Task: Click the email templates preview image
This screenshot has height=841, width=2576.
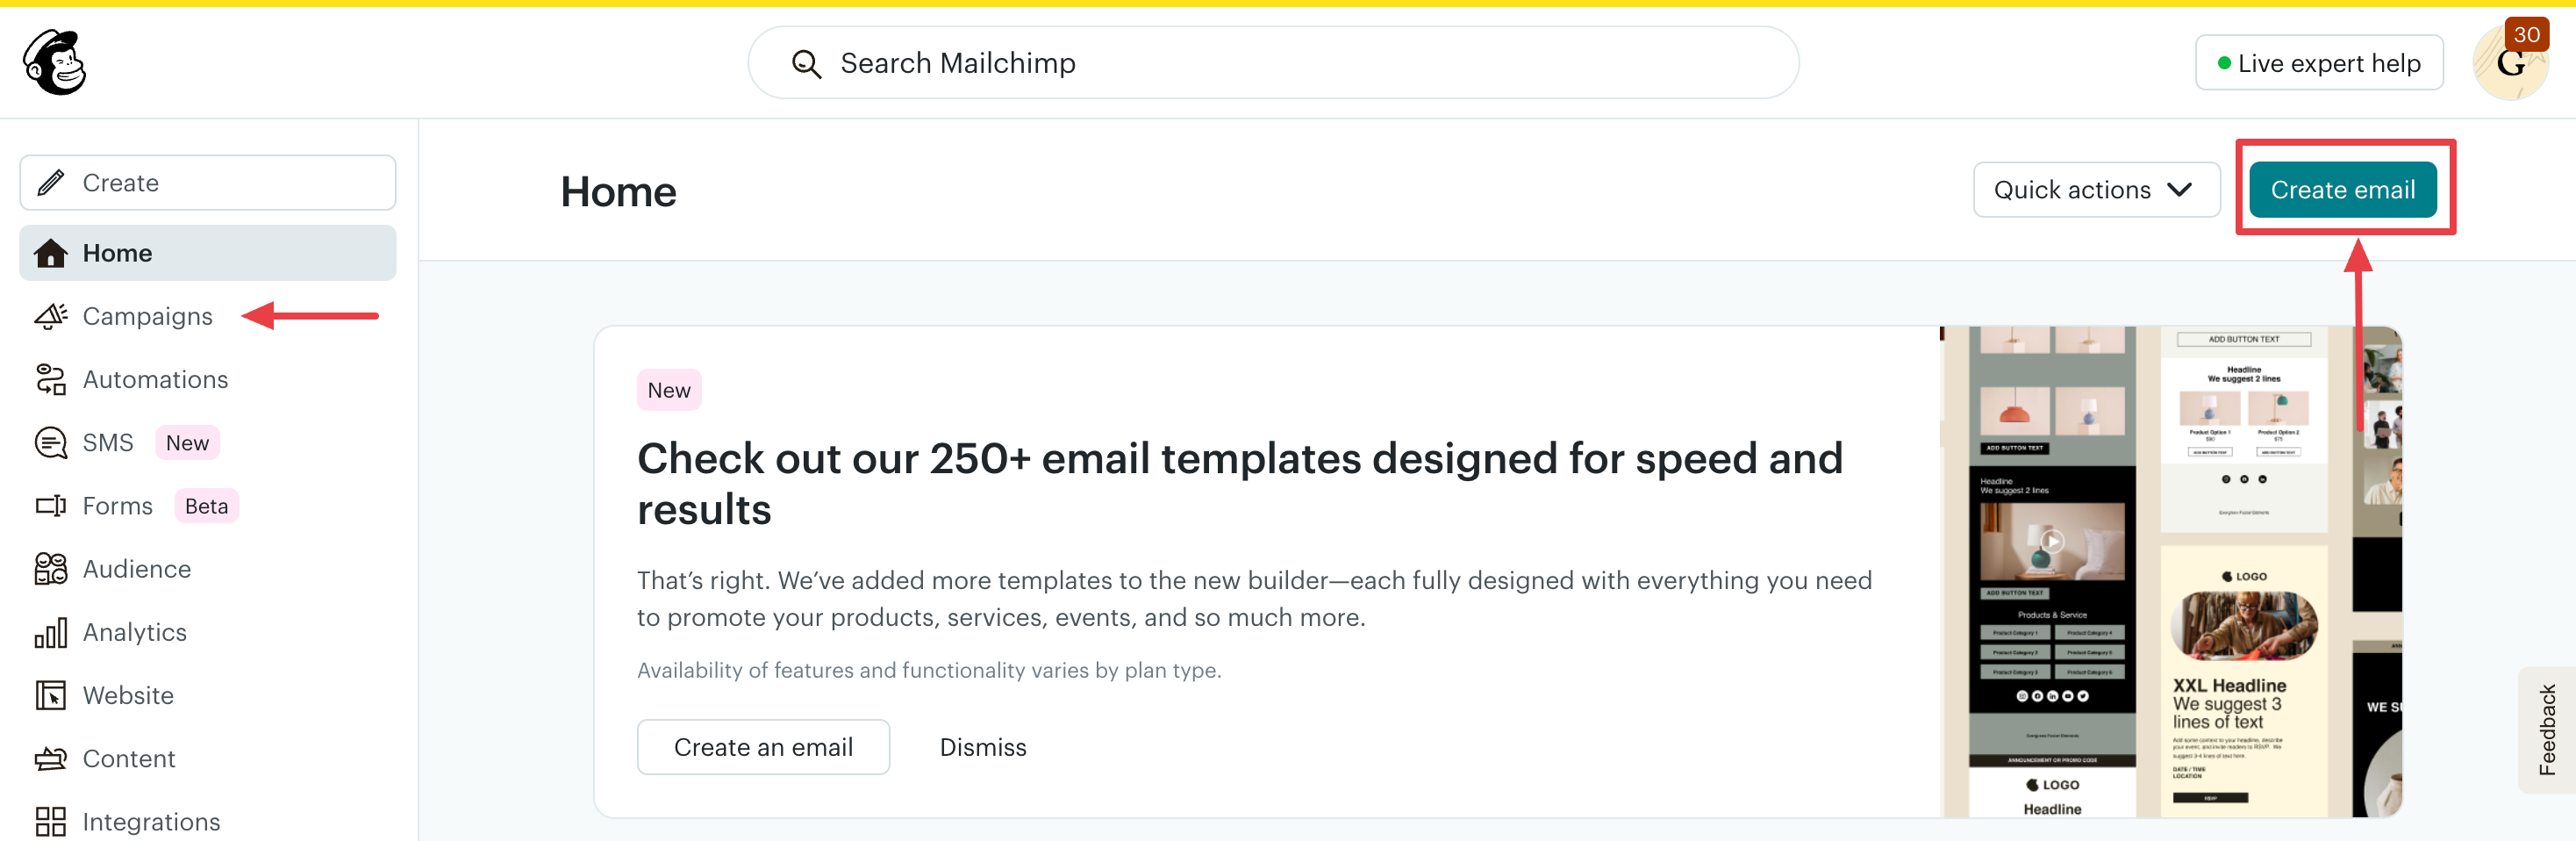Action: [2171, 572]
